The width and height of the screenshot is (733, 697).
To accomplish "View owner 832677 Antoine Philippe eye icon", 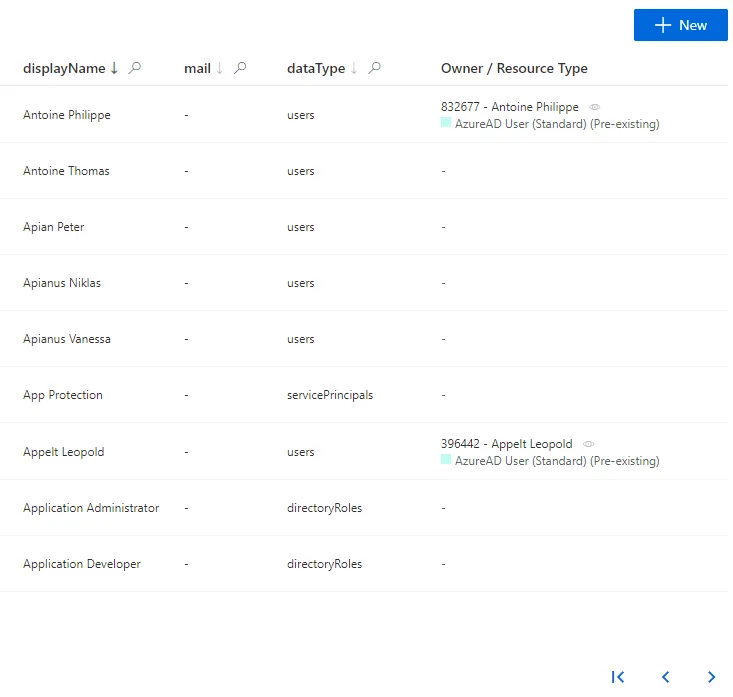I will coord(594,107).
